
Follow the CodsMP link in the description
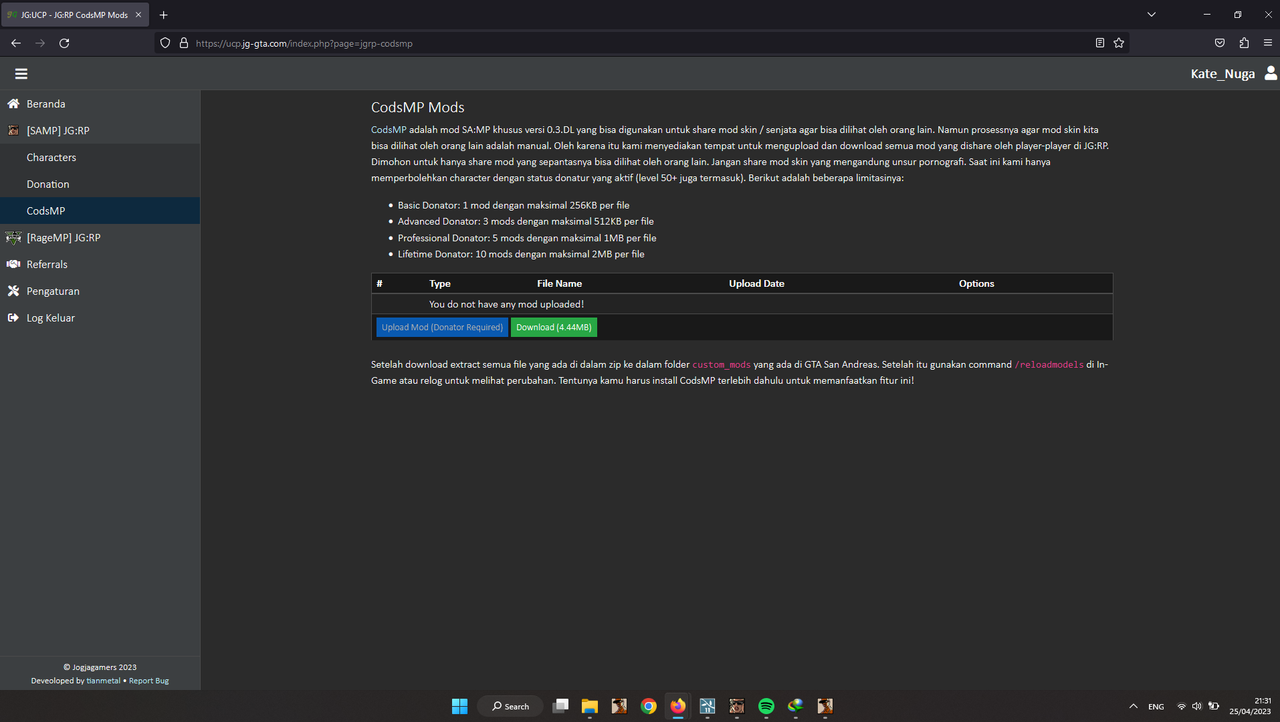[x=388, y=130]
